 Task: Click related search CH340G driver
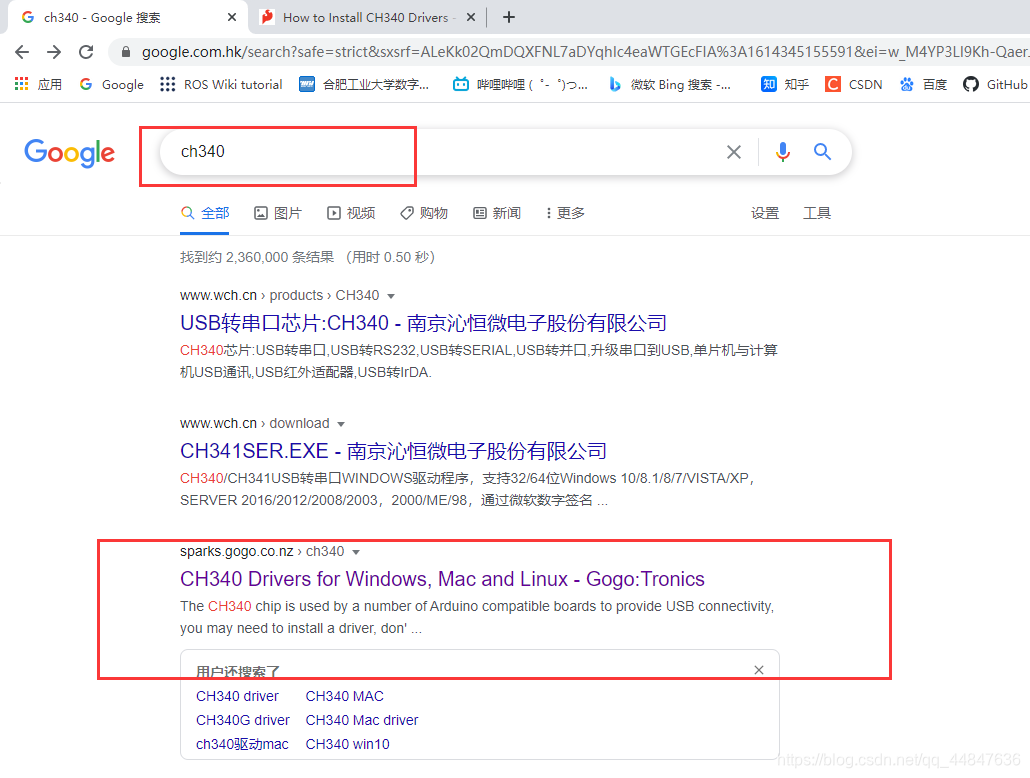(242, 720)
